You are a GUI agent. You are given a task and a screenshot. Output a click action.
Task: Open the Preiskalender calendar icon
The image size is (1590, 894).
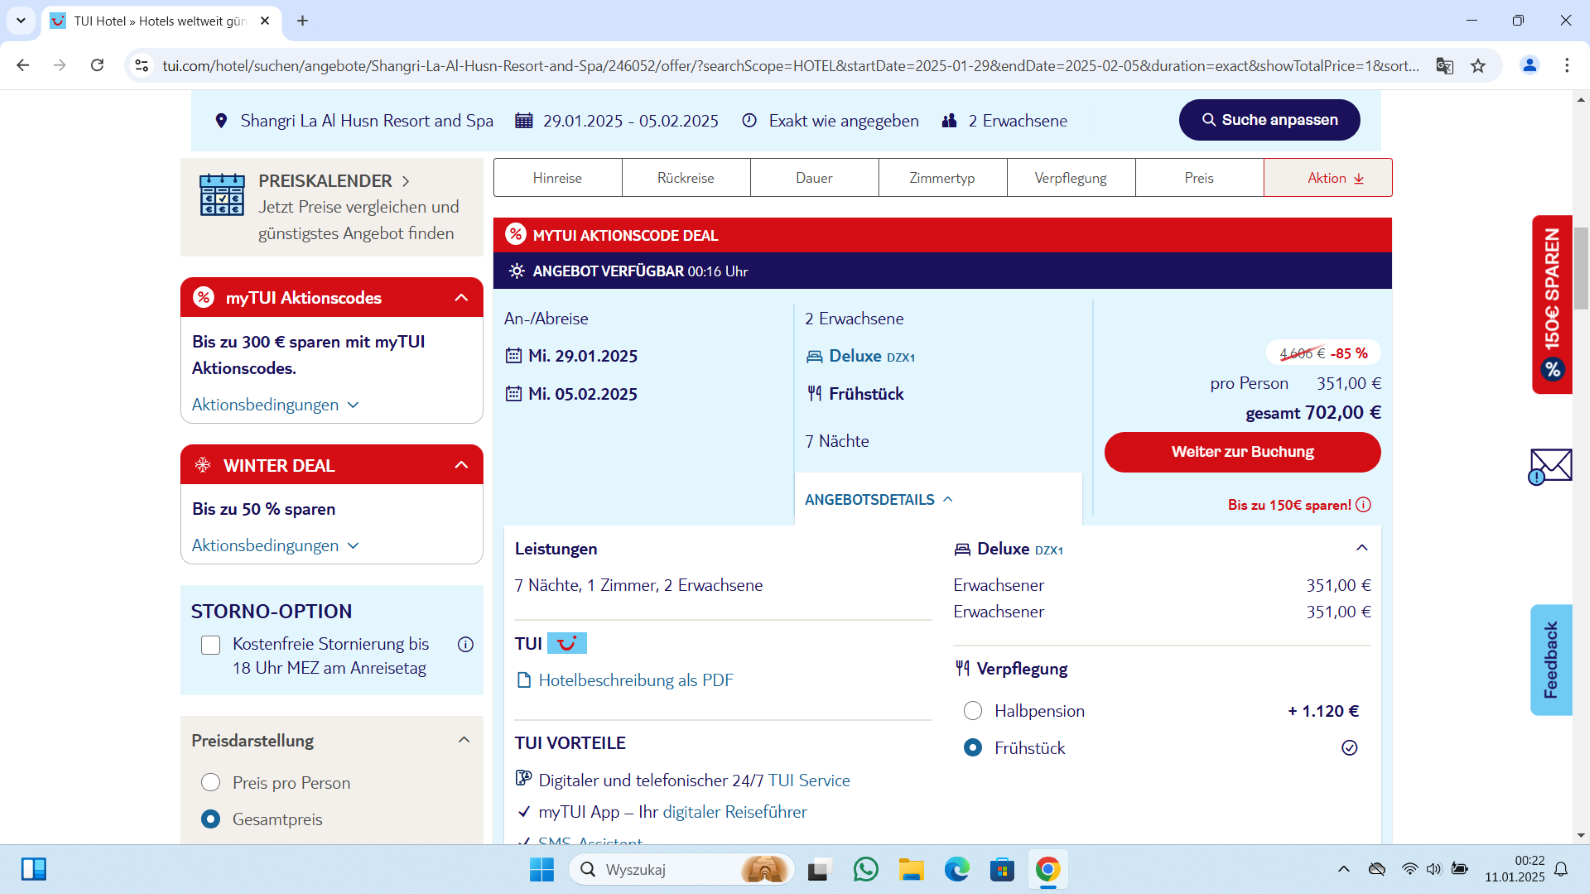222,195
